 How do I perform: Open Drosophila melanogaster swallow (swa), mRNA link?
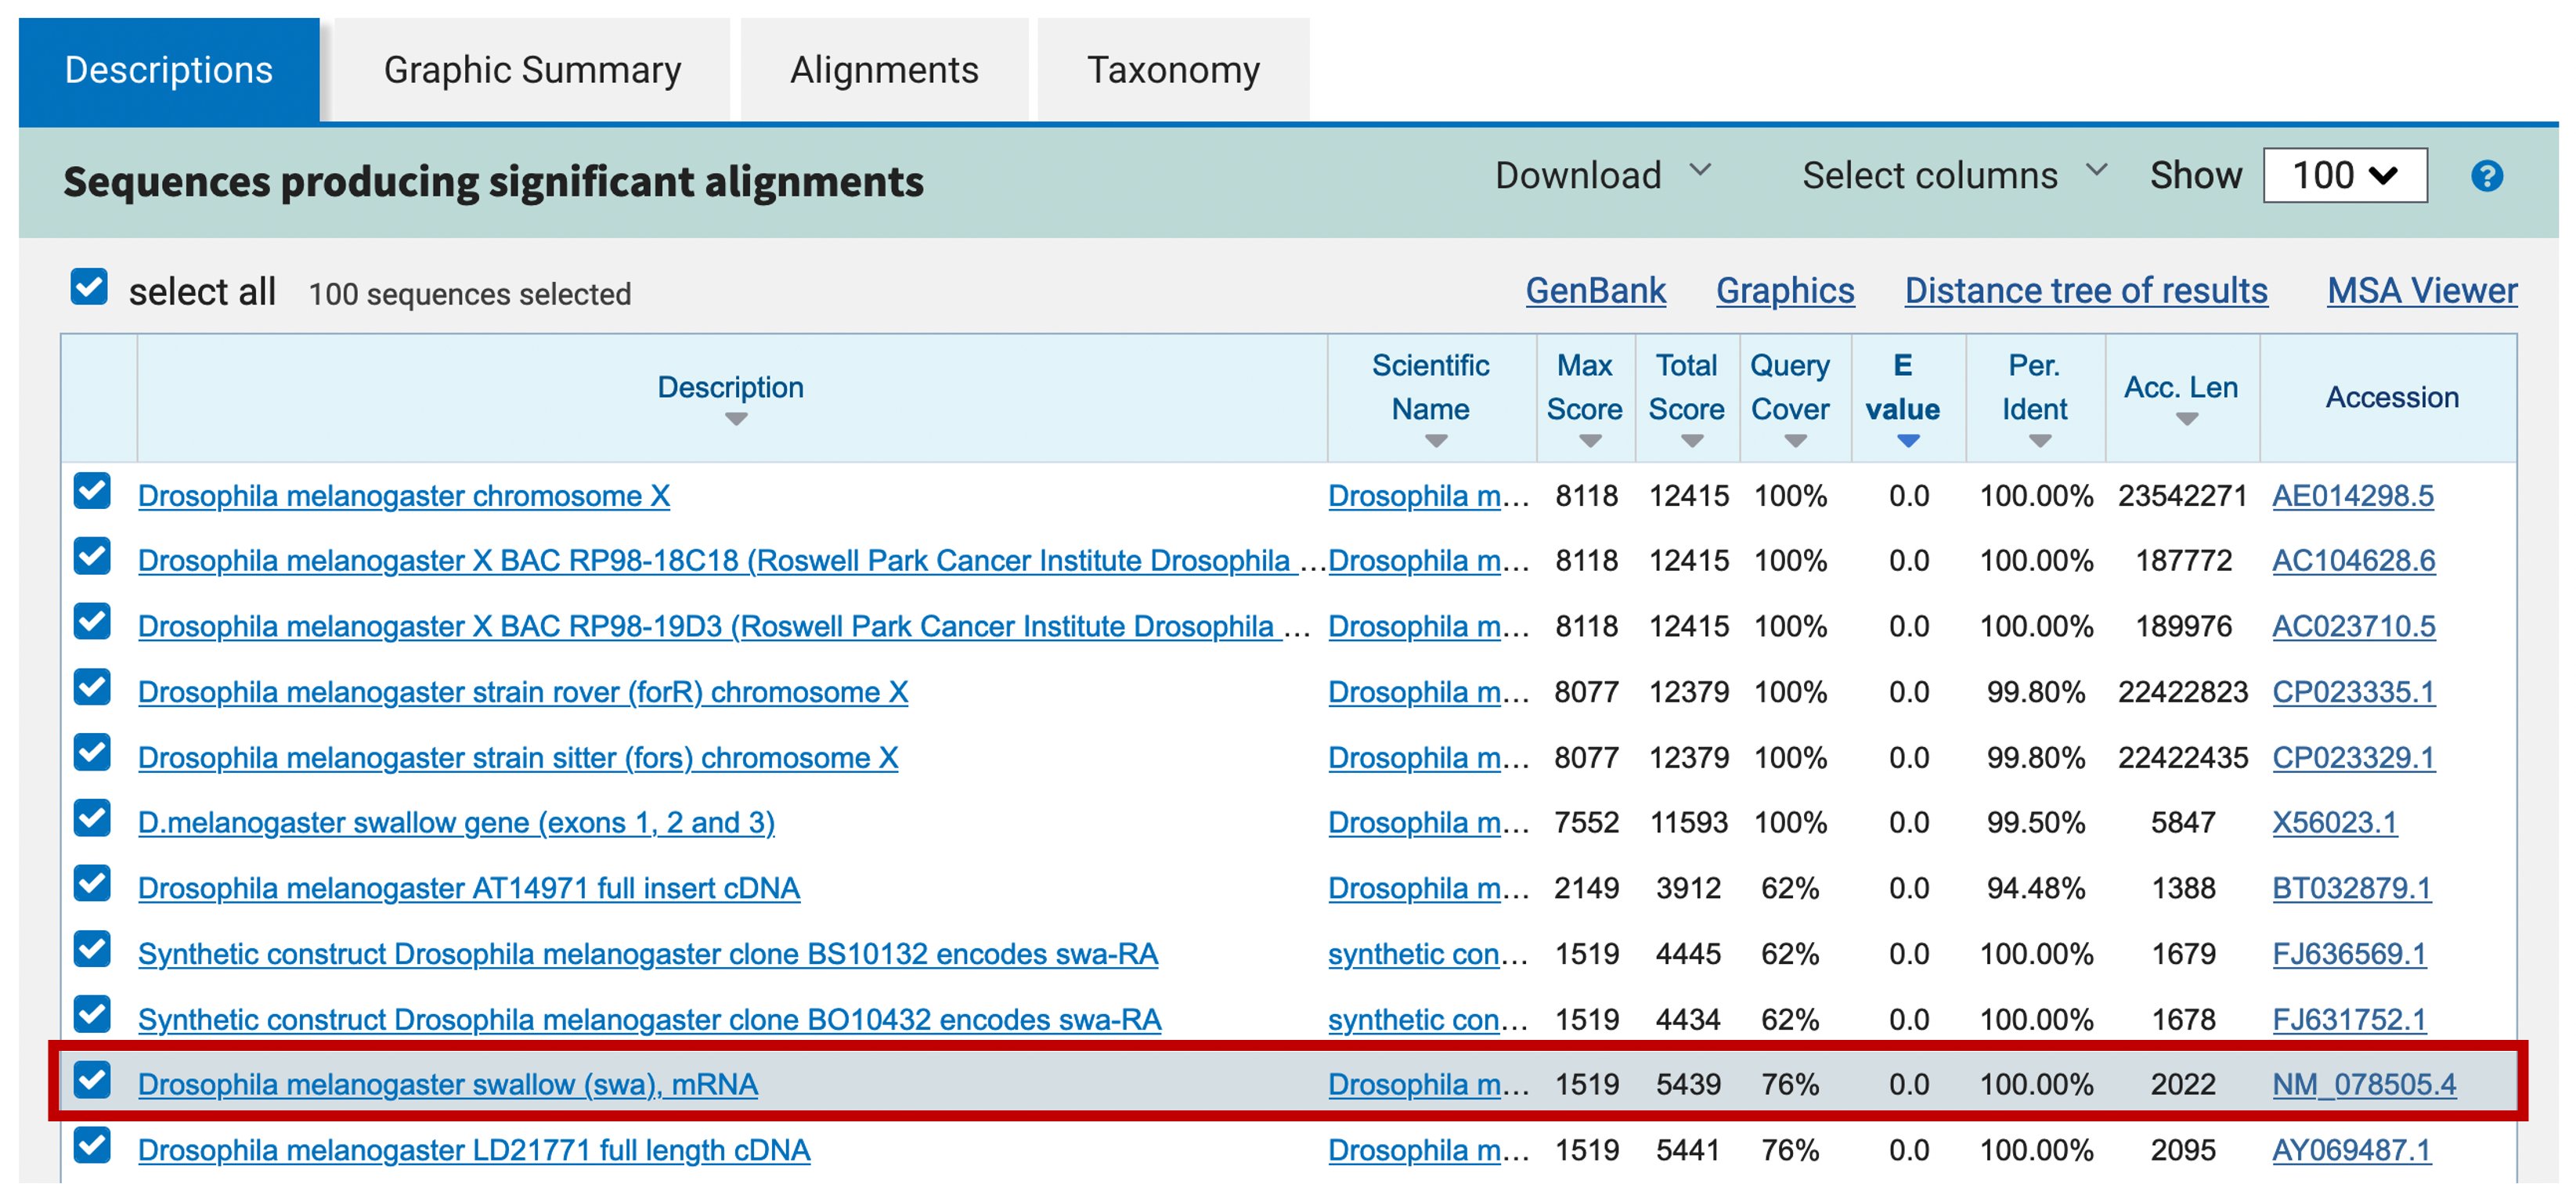[448, 1085]
